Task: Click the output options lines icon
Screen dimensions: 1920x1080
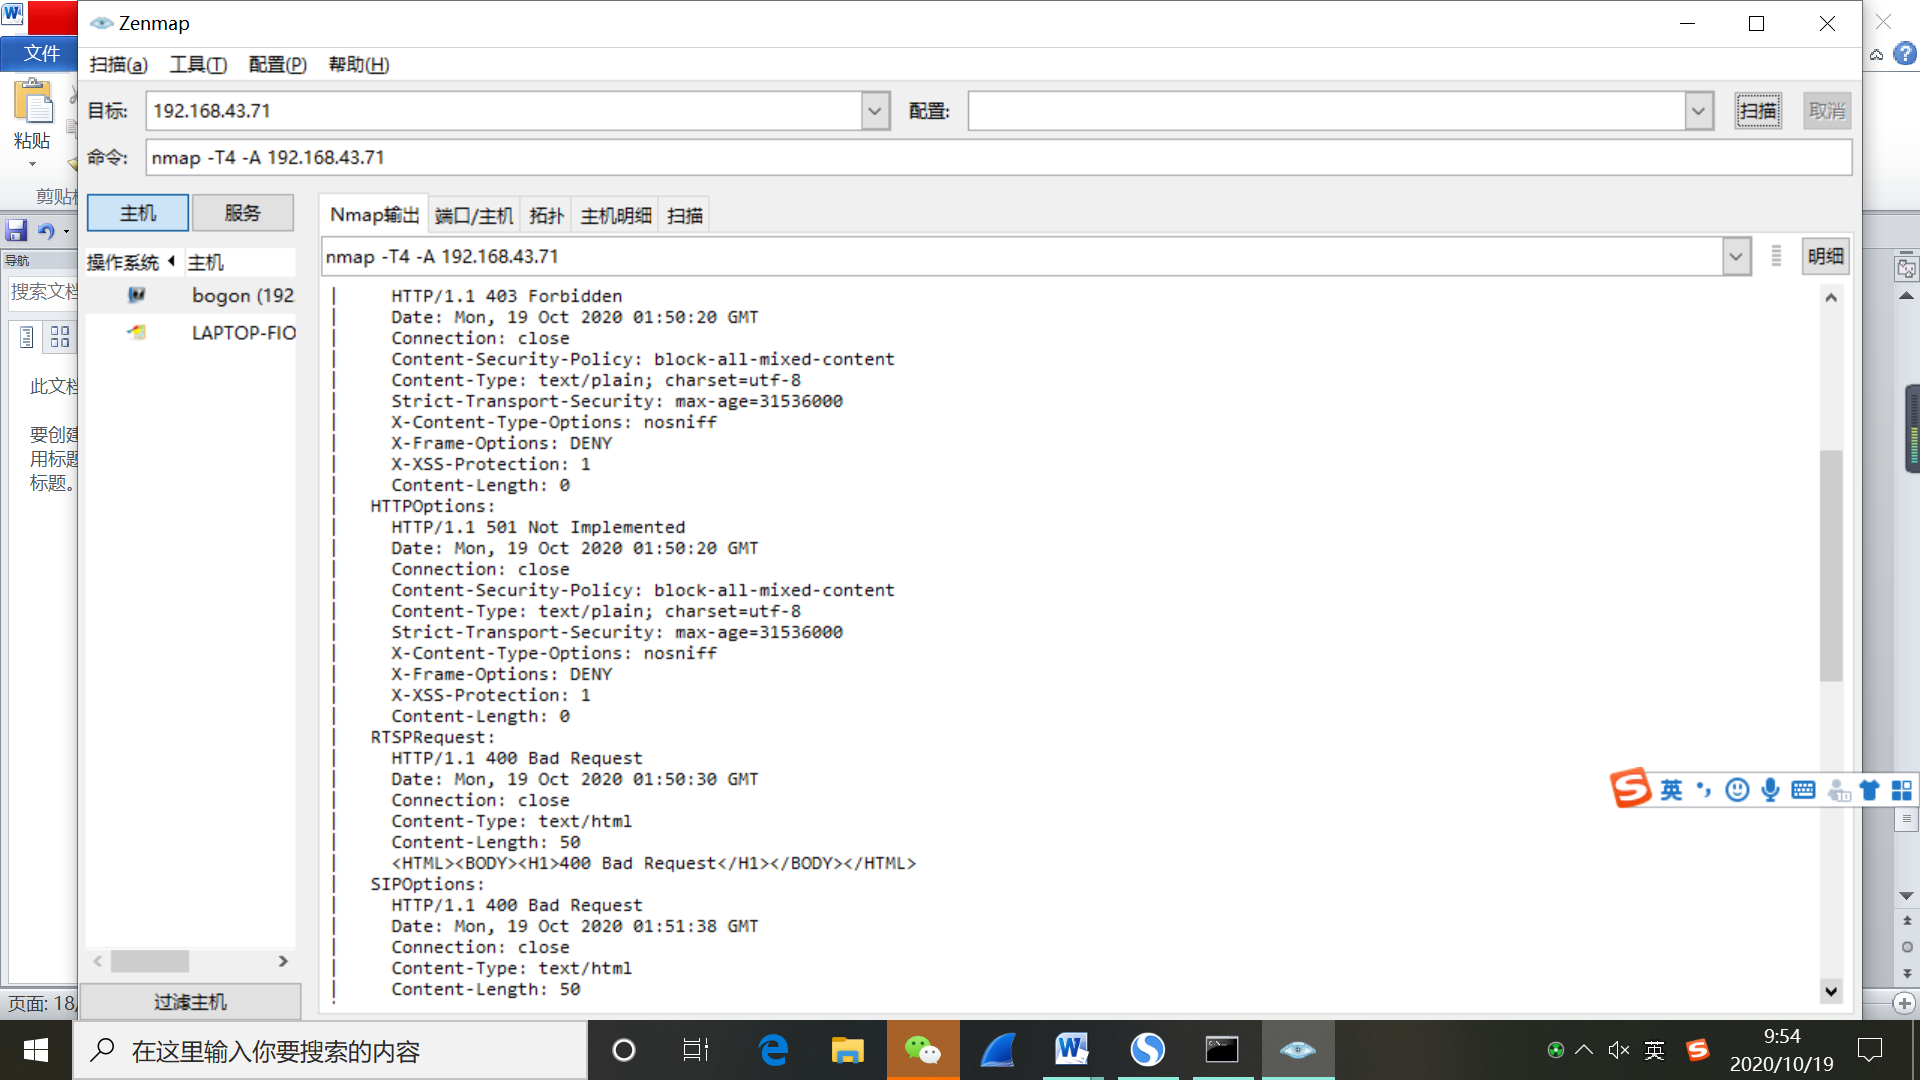Action: point(1776,256)
